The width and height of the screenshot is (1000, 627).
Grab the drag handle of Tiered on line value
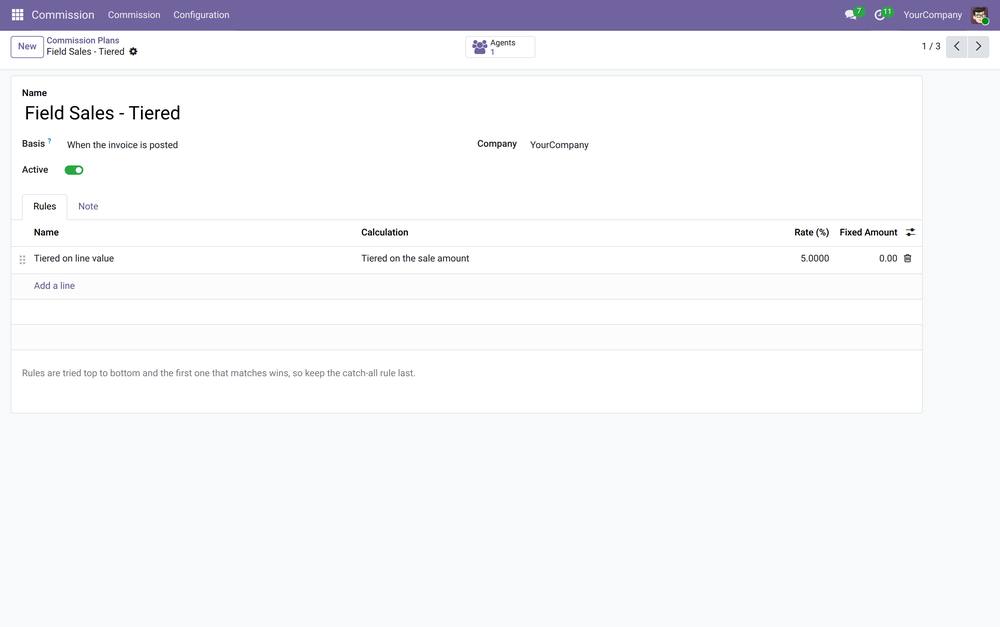click(x=22, y=260)
